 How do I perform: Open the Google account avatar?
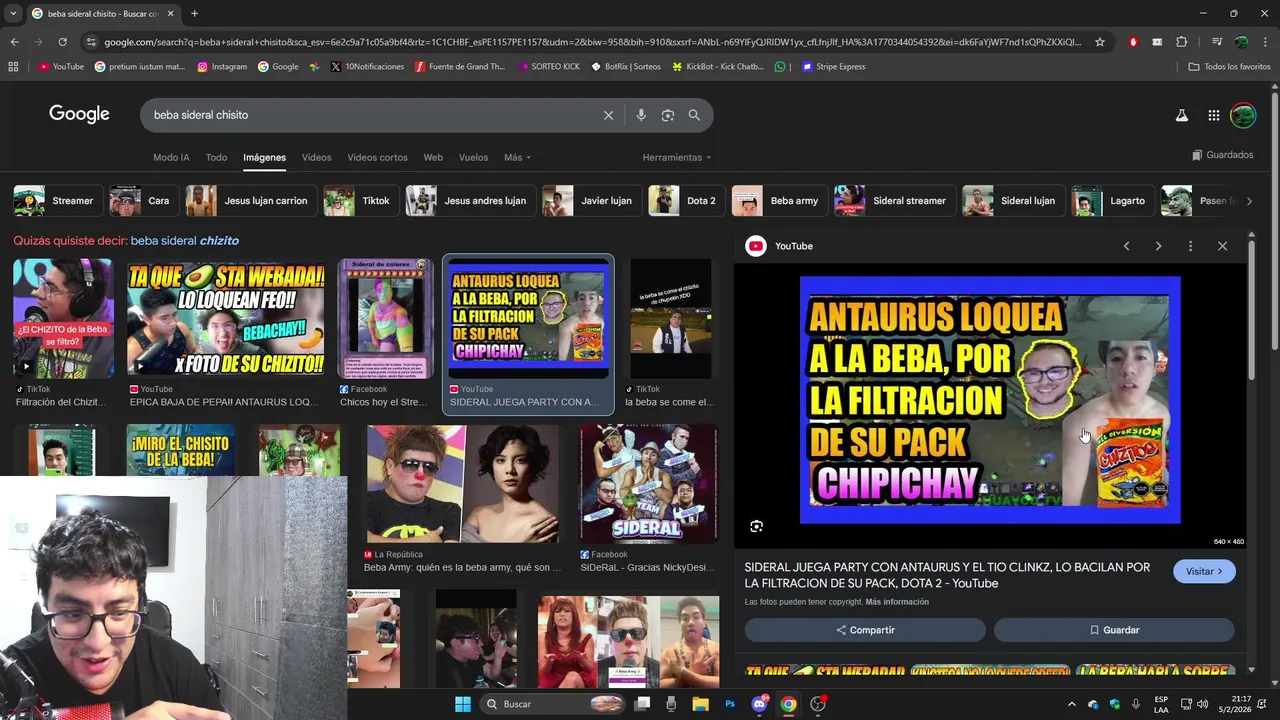(x=1243, y=115)
